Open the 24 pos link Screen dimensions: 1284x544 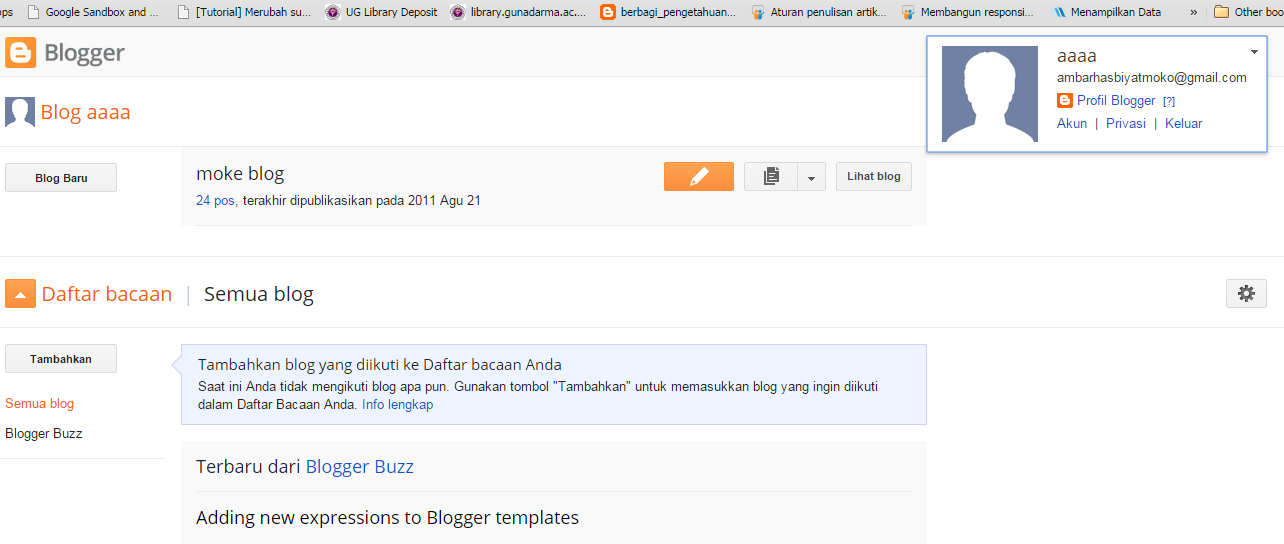point(215,200)
